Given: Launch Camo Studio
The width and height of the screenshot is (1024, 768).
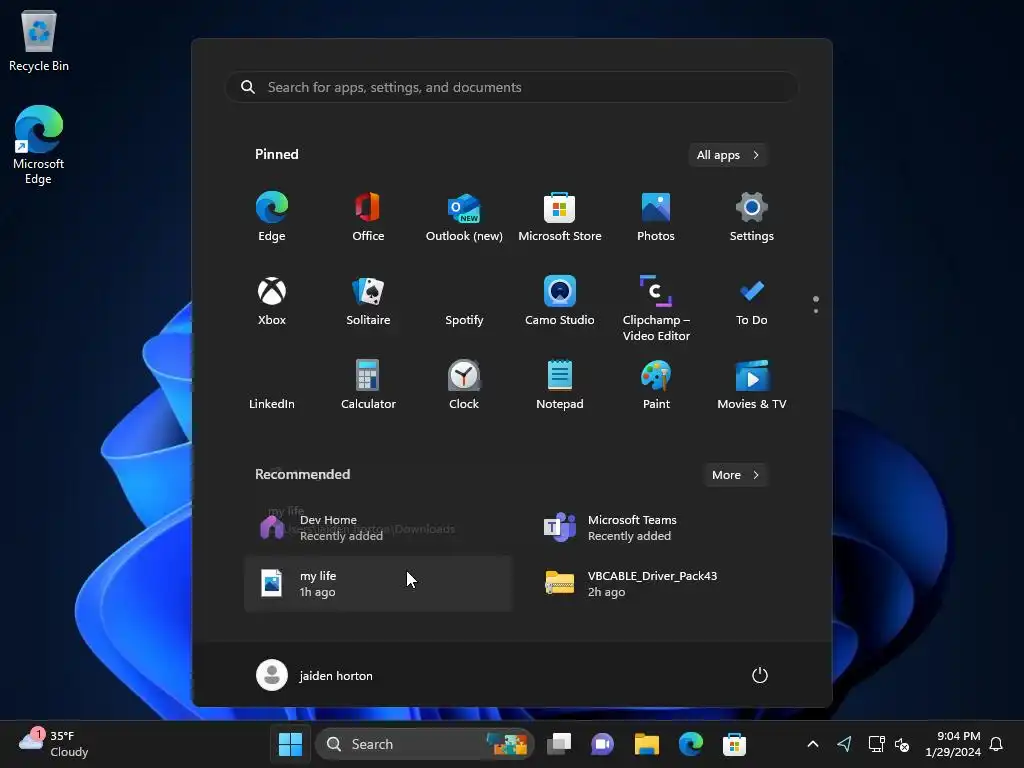Looking at the screenshot, I should pos(560,301).
